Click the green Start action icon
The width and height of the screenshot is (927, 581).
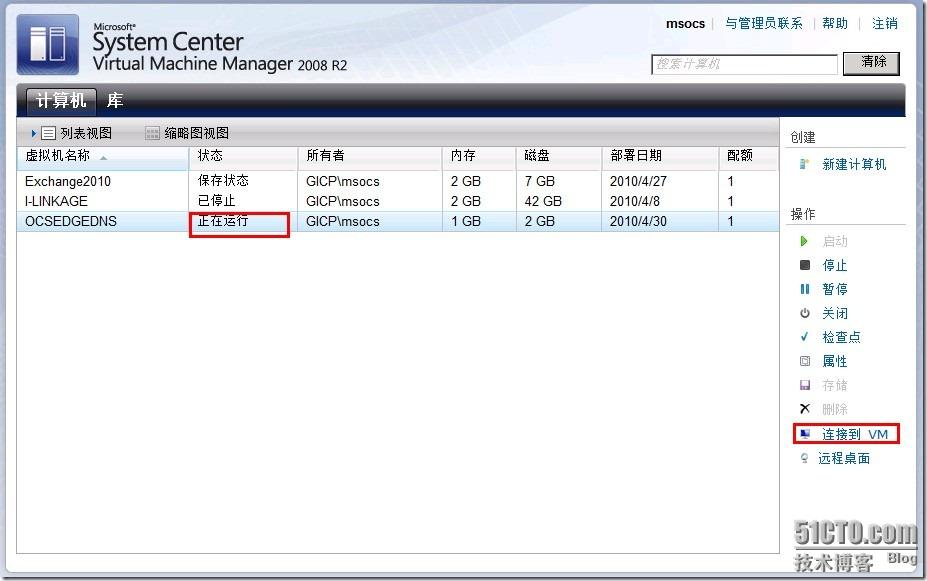tap(804, 241)
